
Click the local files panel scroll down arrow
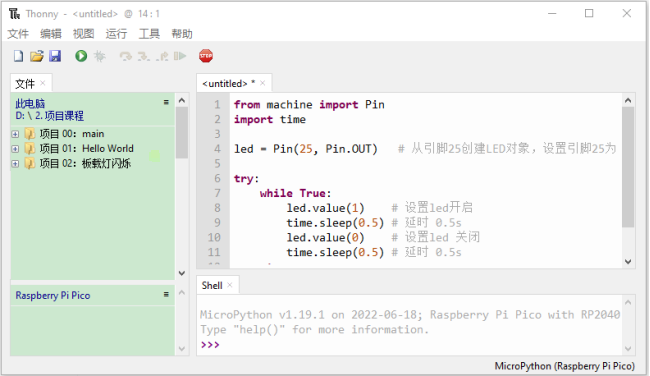click(x=182, y=273)
